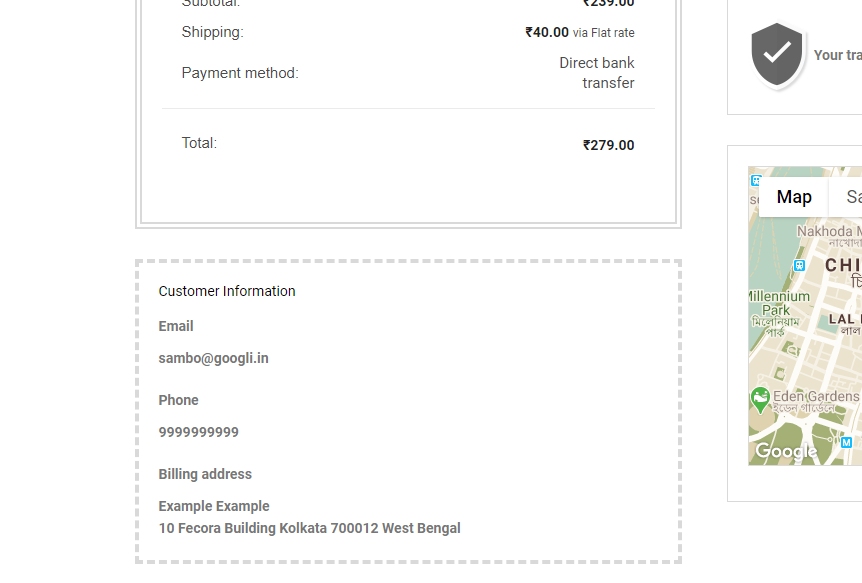Click the email address sambo@googli.in
The image size is (862, 583).
pyautogui.click(x=213, y=358)
